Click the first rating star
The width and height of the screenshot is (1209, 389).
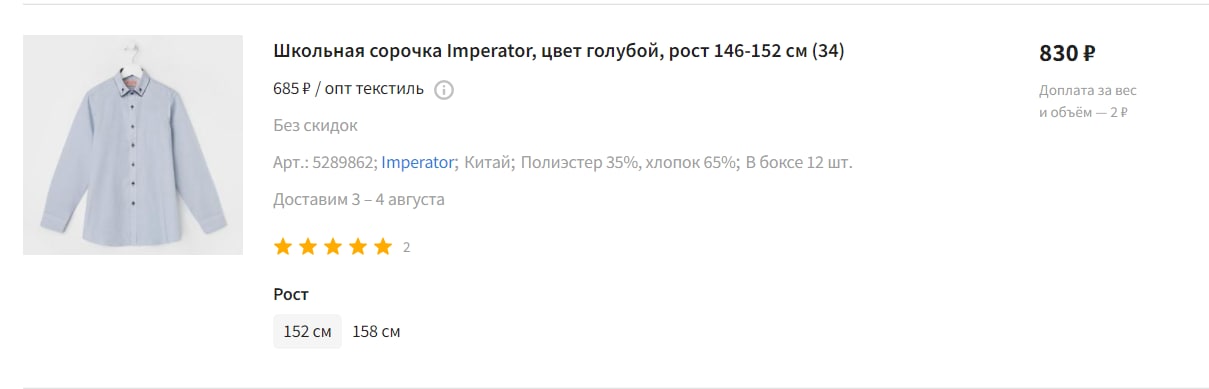[x=283, y=247]
